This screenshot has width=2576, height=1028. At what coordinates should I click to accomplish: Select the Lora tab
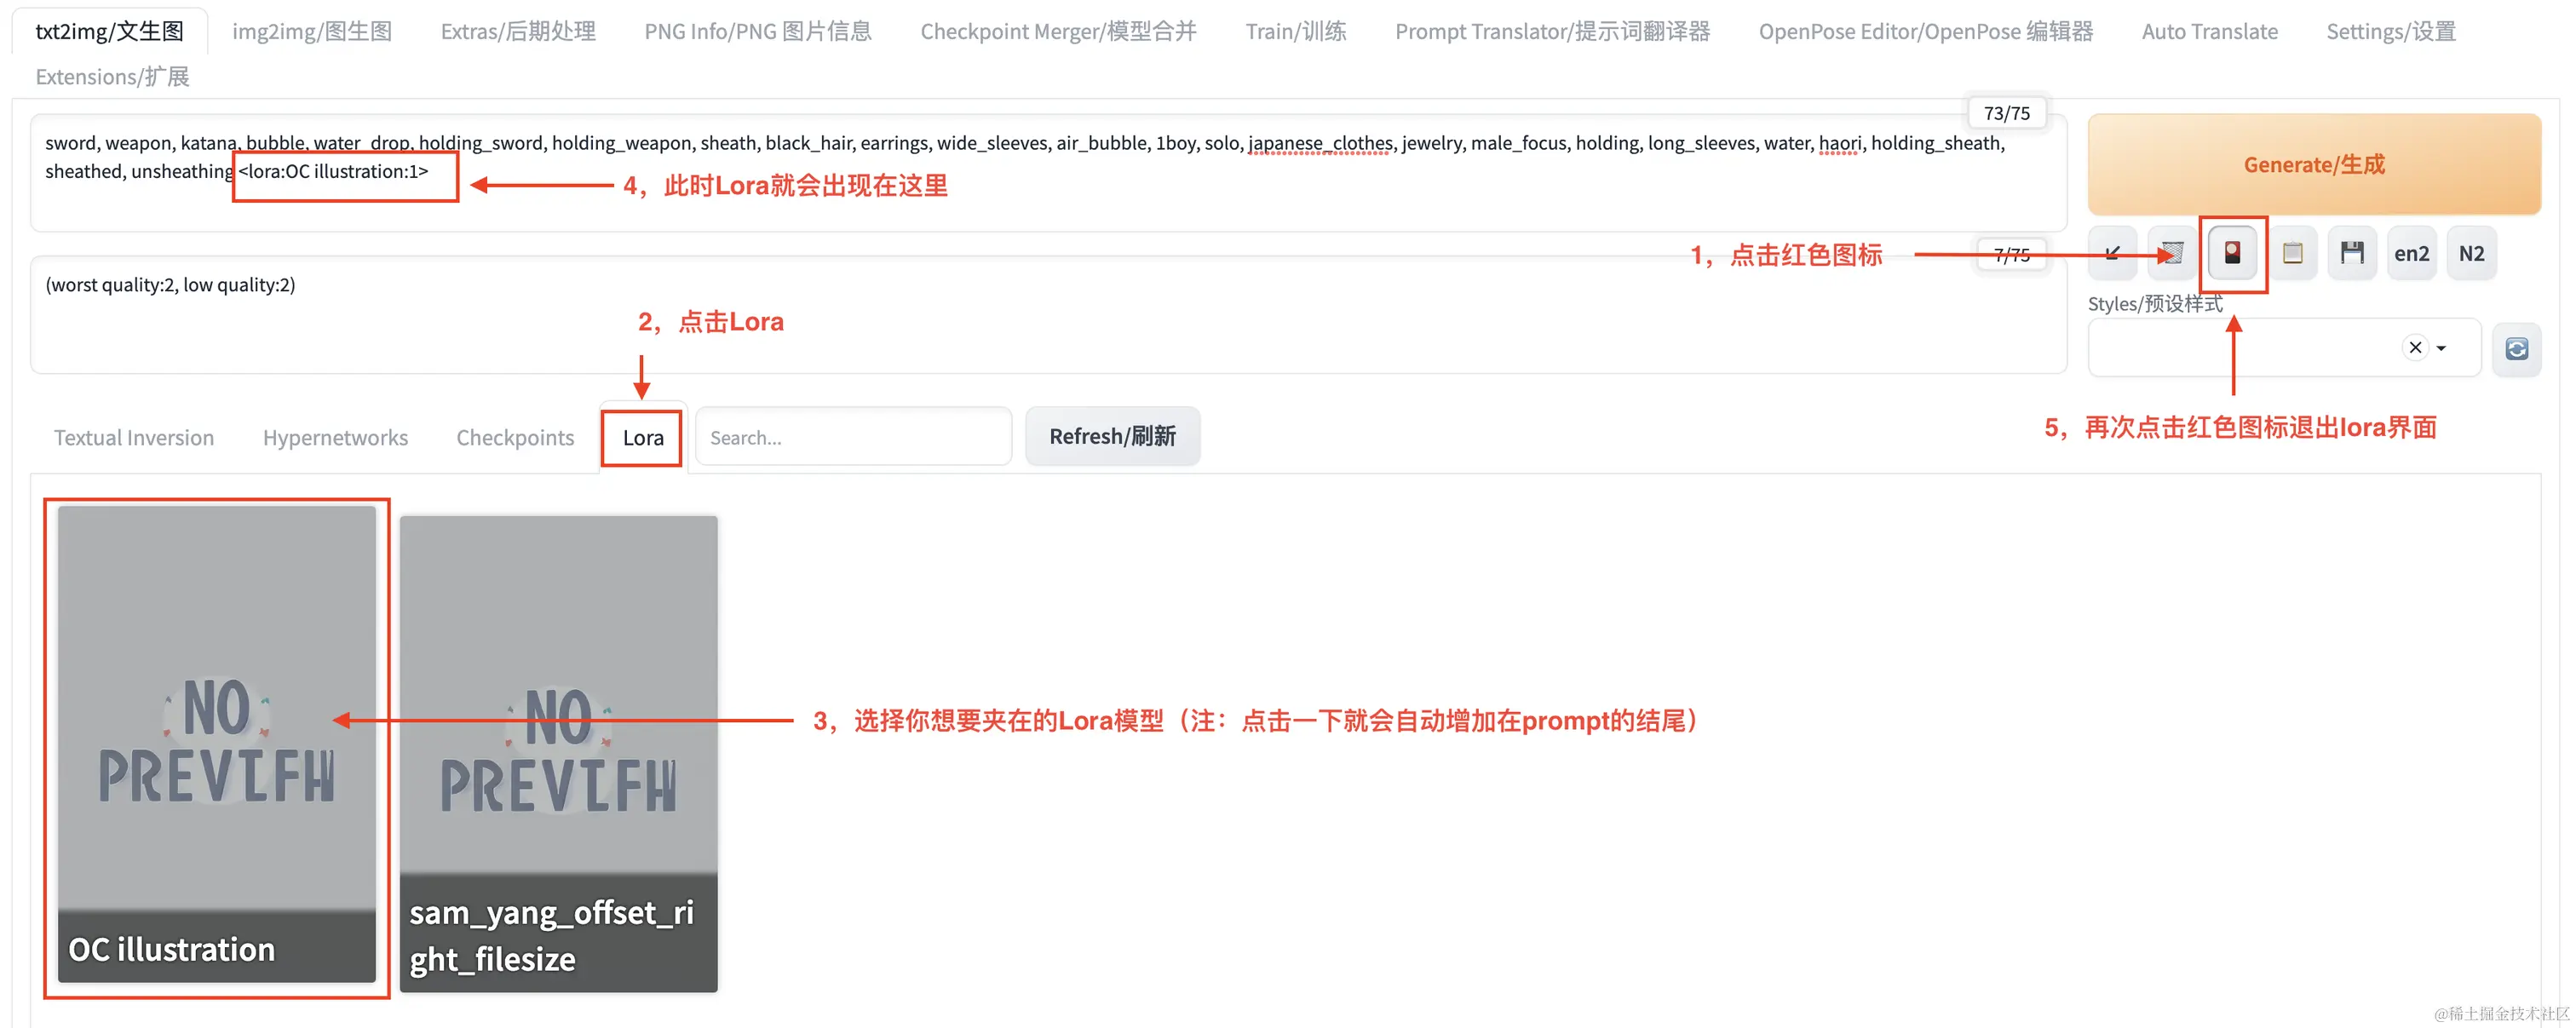(643, 438)
